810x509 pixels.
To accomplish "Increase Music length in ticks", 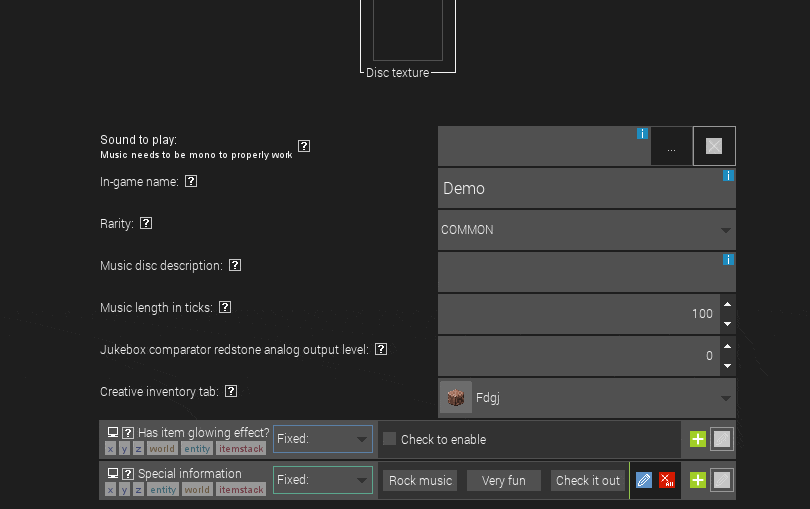I will point(727,304).
